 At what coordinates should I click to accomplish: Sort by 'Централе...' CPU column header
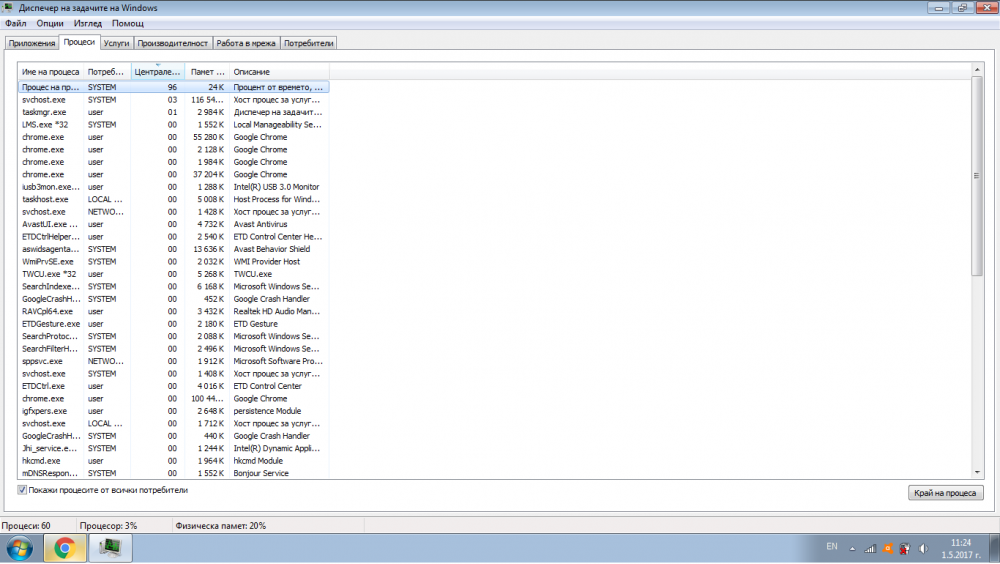(158, 72)
